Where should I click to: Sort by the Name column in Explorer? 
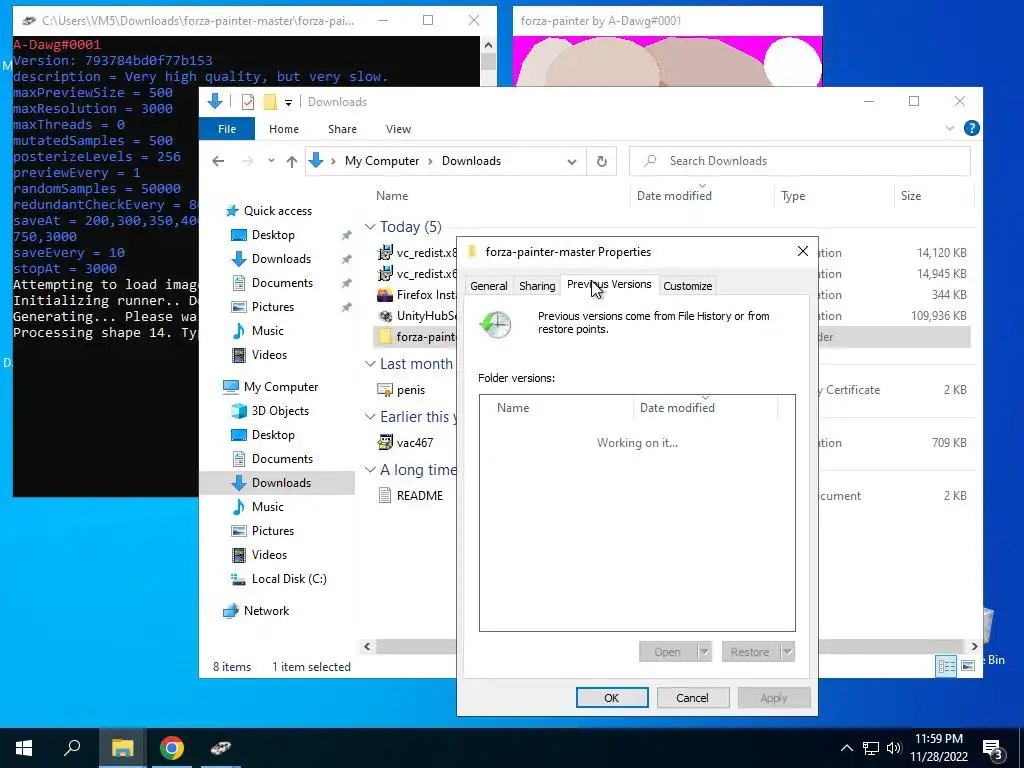click(x=392, y=196)
